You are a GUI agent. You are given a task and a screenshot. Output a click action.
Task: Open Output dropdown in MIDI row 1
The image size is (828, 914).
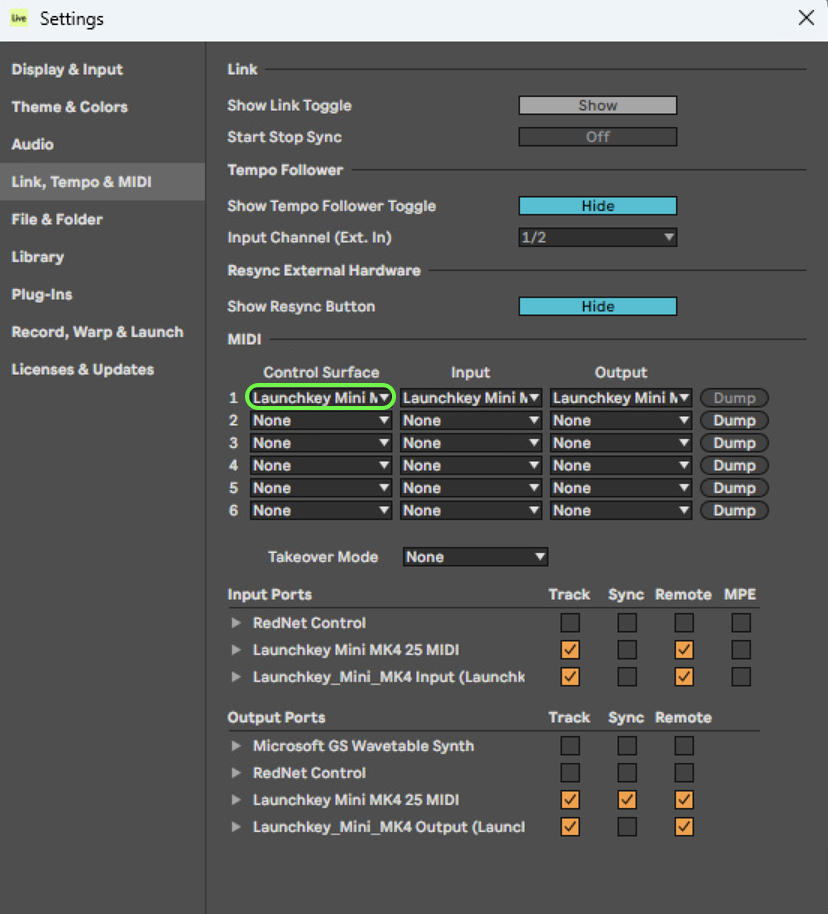620,398
